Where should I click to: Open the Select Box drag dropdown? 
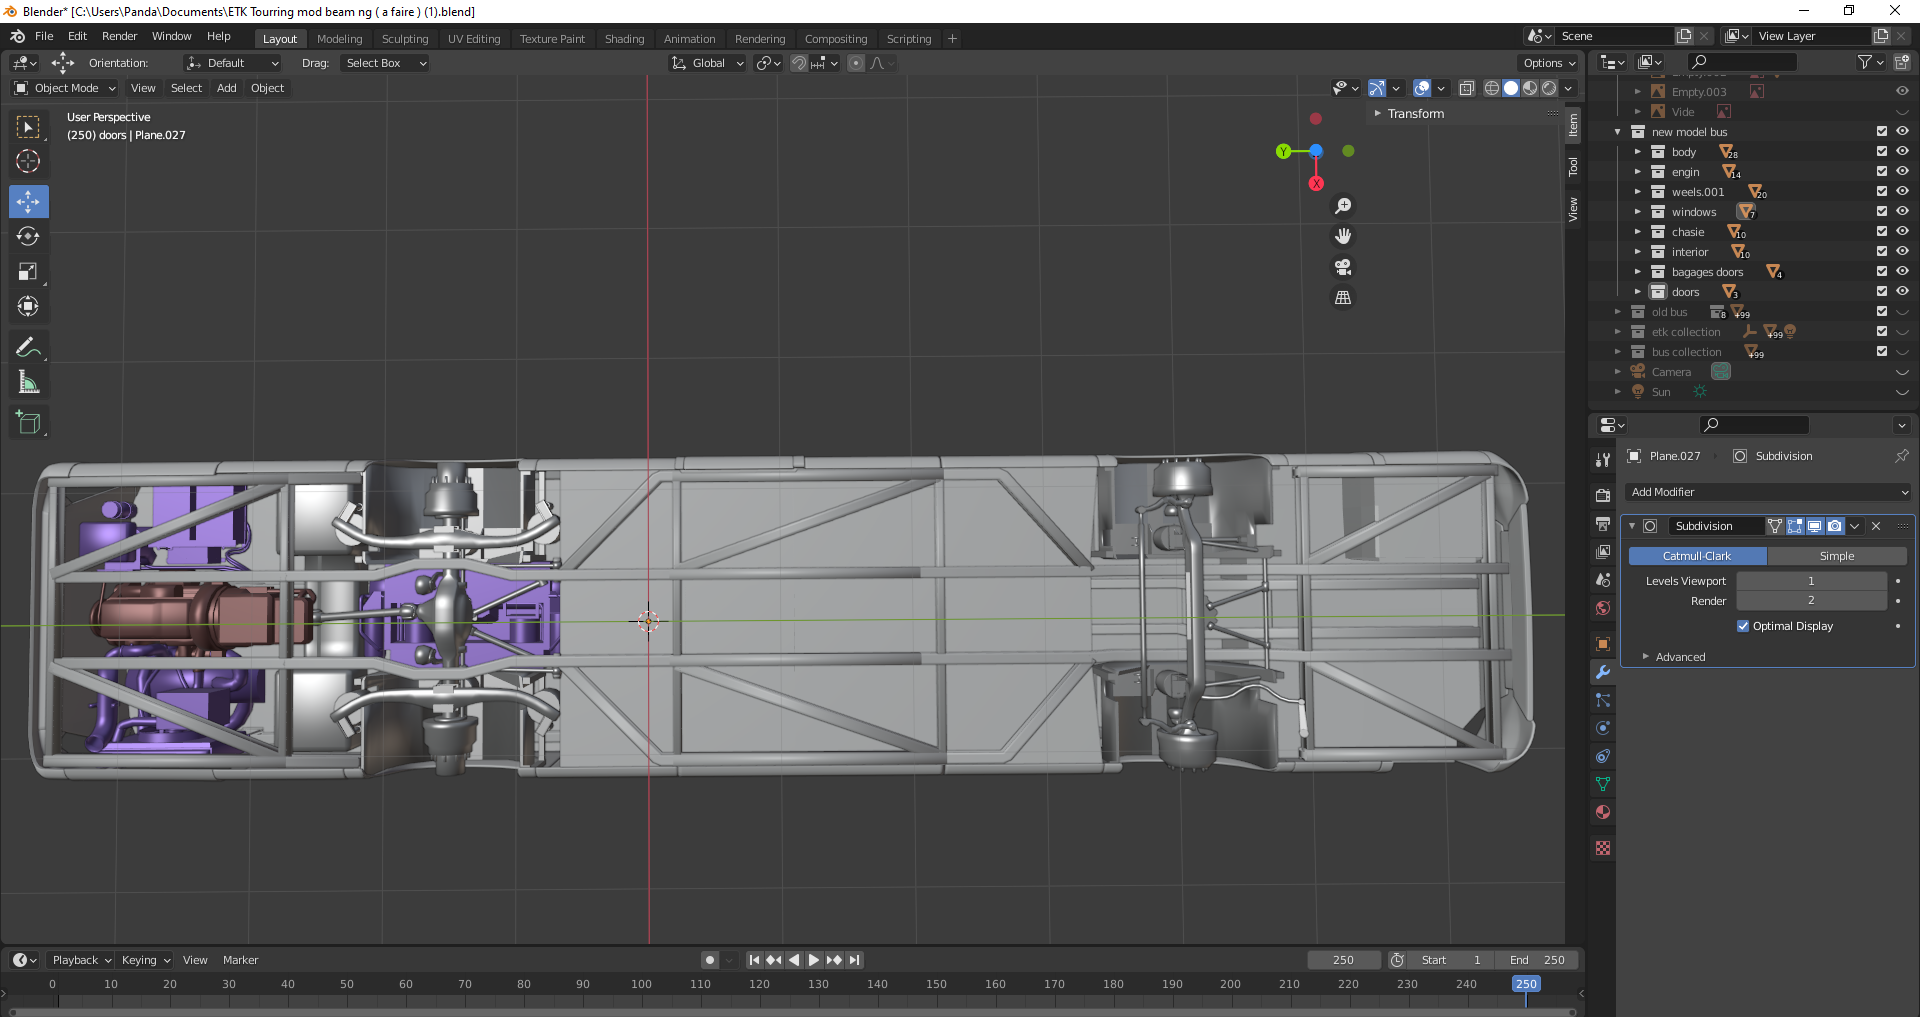coord(385,63)
